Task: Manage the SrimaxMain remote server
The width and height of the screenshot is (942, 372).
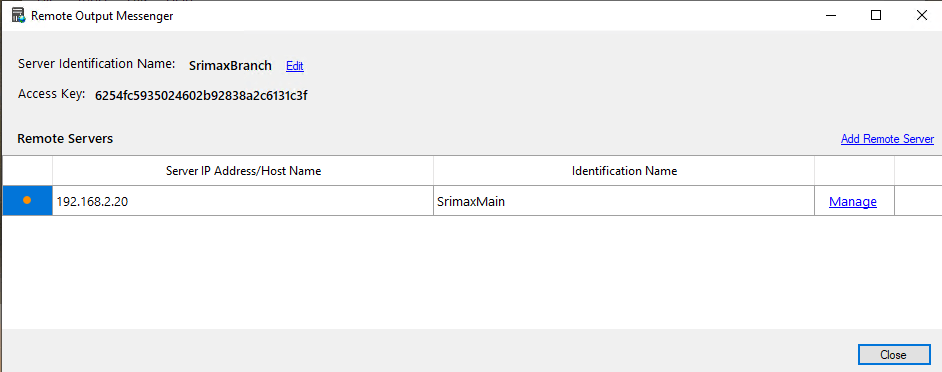Action: [x=852, y=202]
